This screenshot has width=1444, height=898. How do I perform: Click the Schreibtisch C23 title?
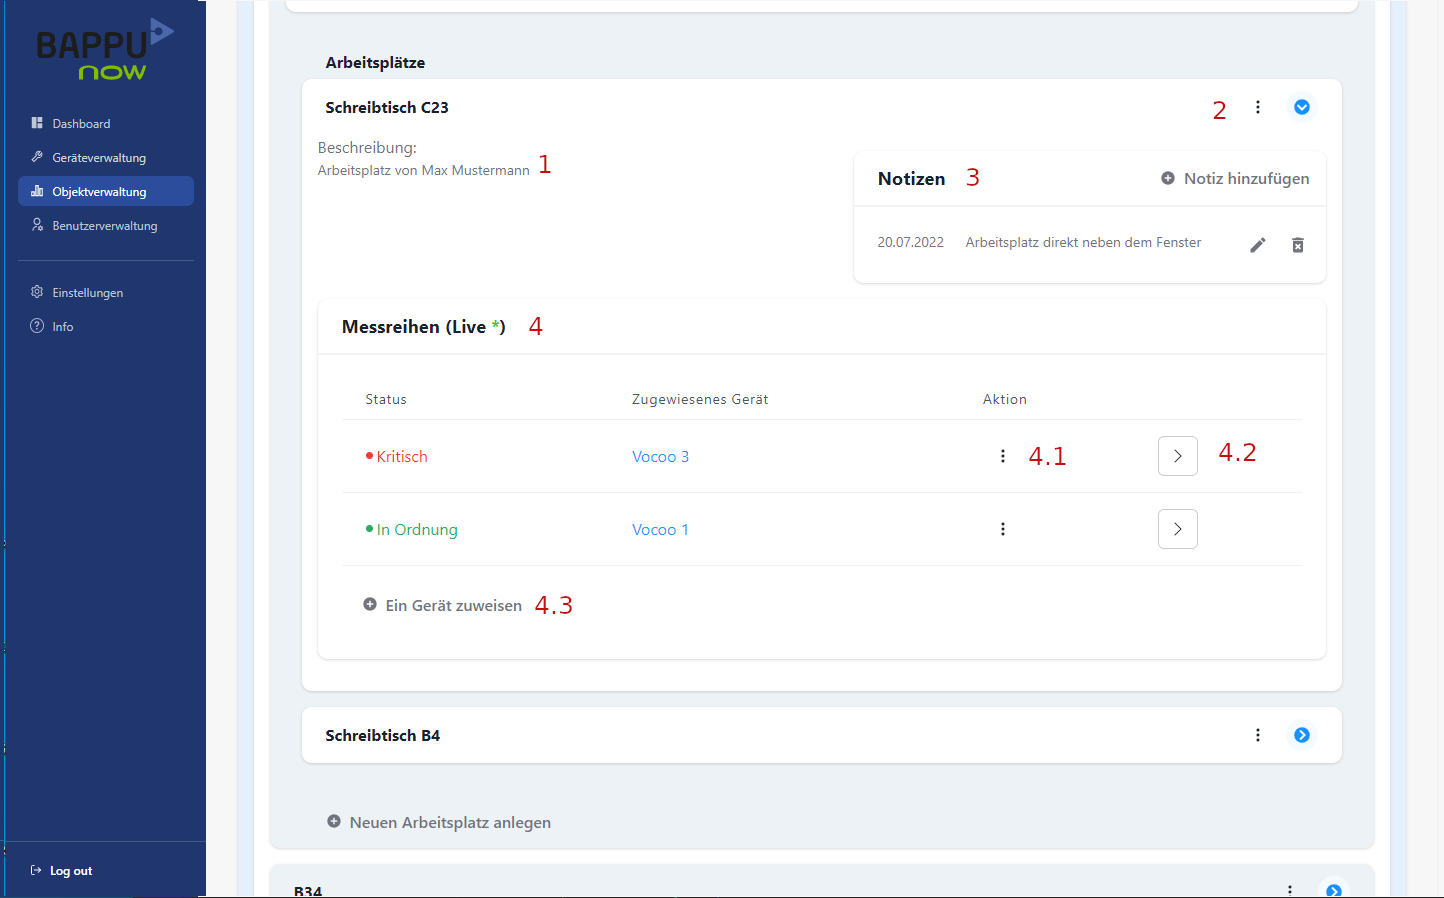(387, 107)
